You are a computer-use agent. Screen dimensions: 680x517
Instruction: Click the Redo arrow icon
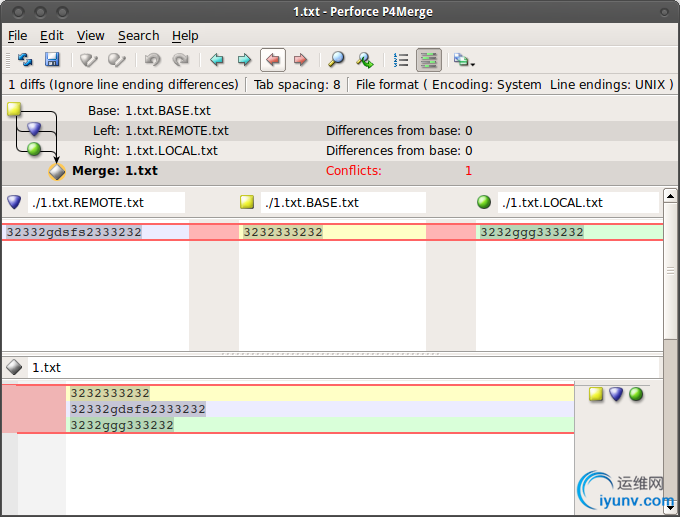coord(180,59)
